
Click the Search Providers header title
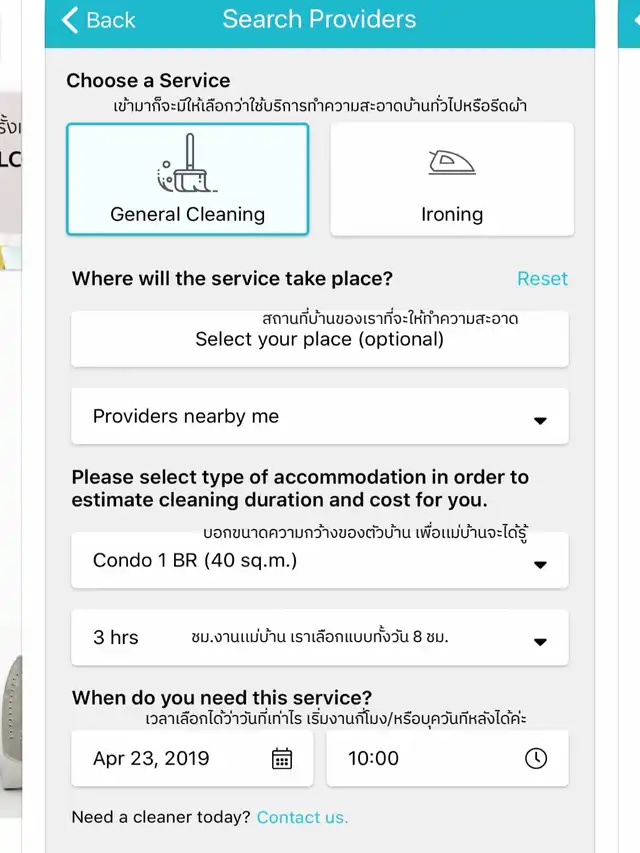pos(319,19)
